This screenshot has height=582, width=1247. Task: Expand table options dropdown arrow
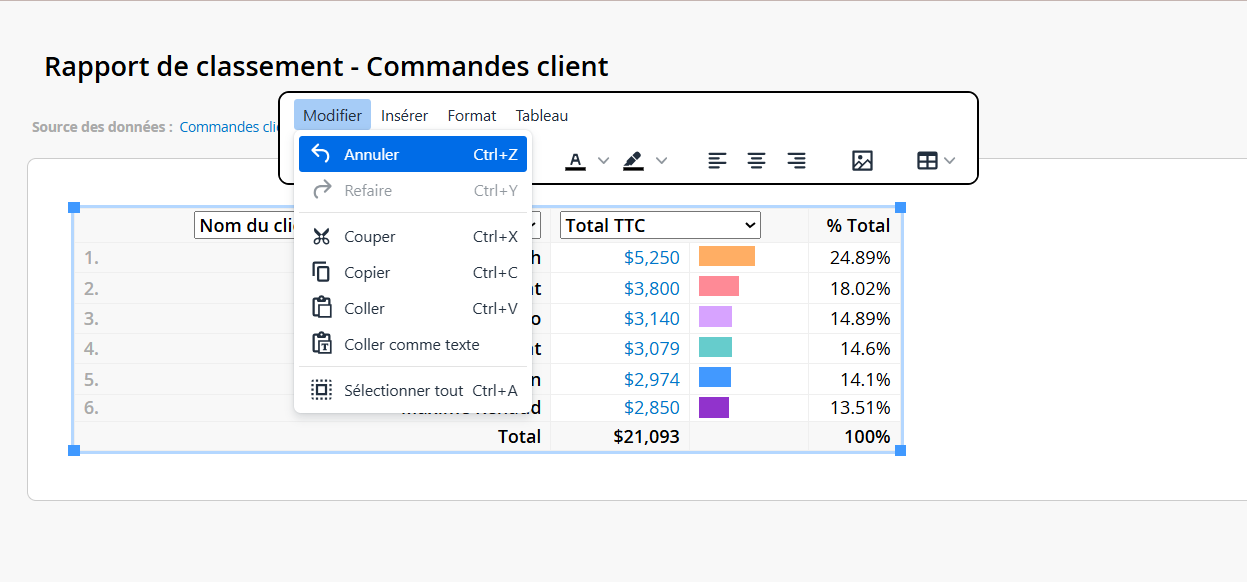pos(949,160)
